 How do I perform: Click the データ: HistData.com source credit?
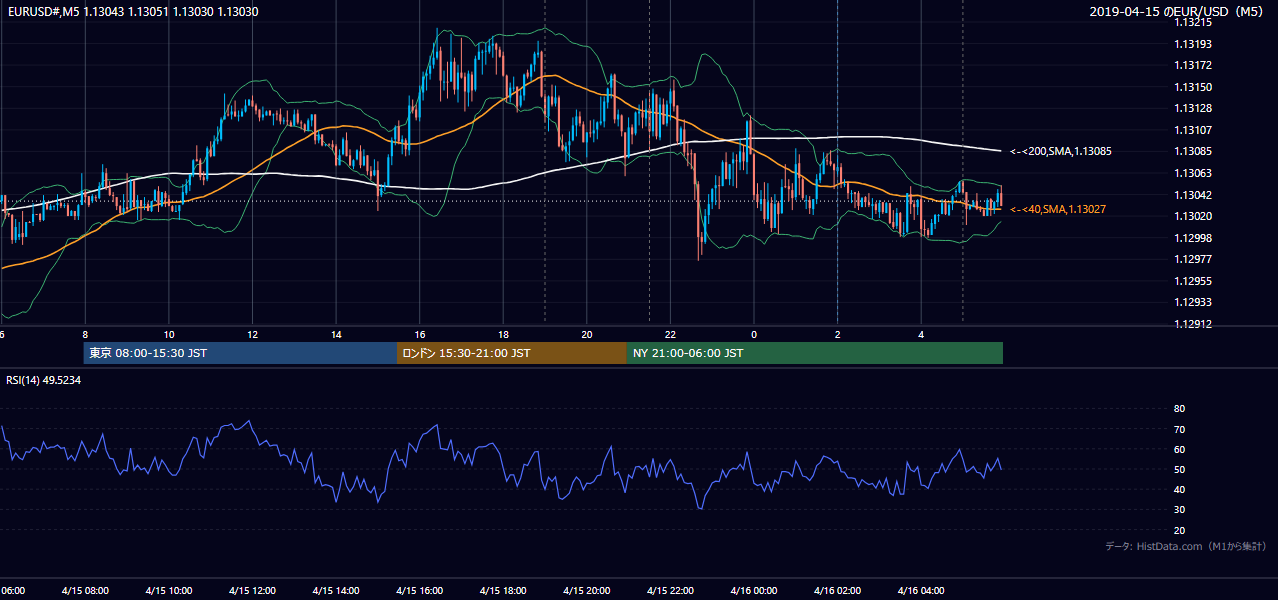(1186, 546)
